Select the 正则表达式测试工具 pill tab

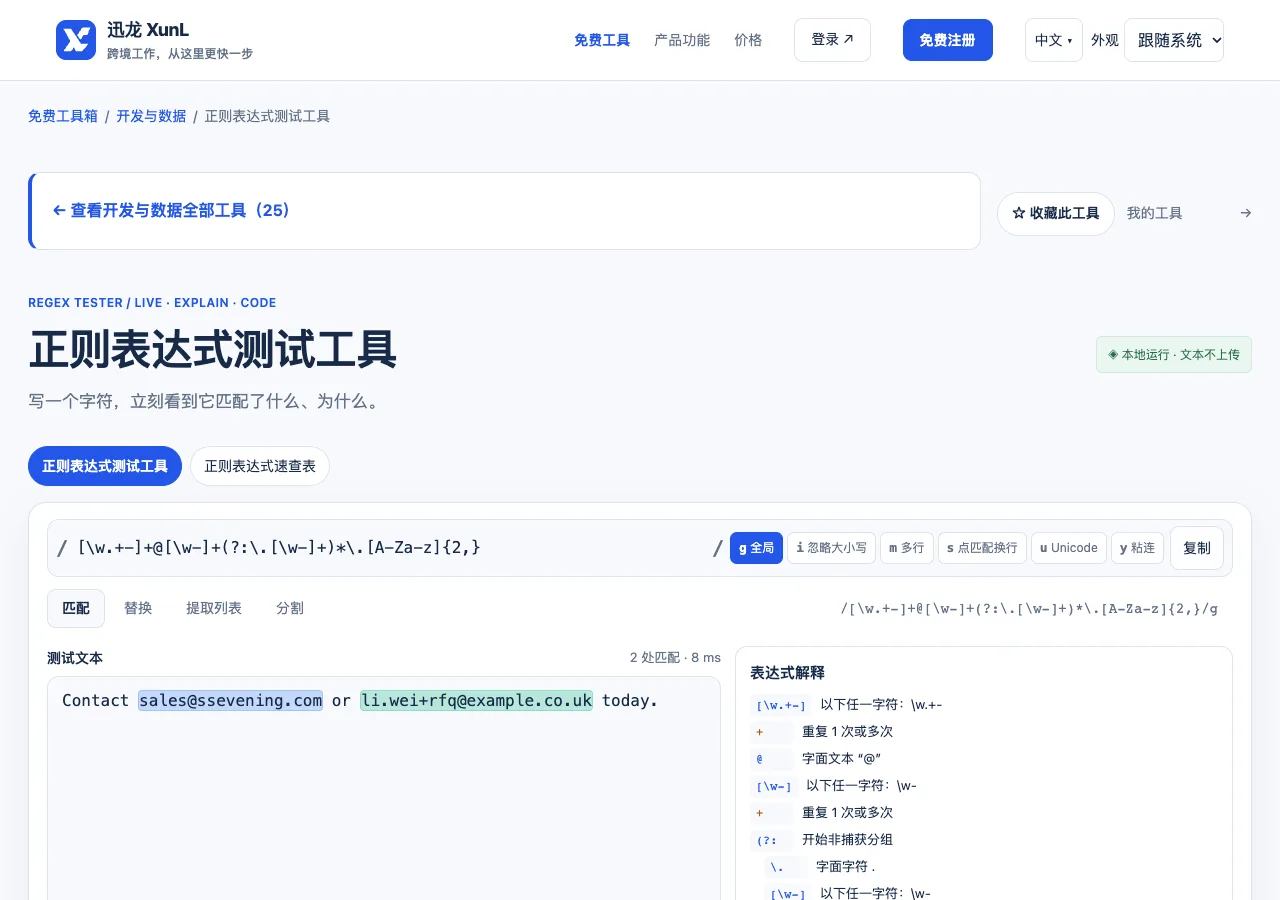tap(105, 466)
